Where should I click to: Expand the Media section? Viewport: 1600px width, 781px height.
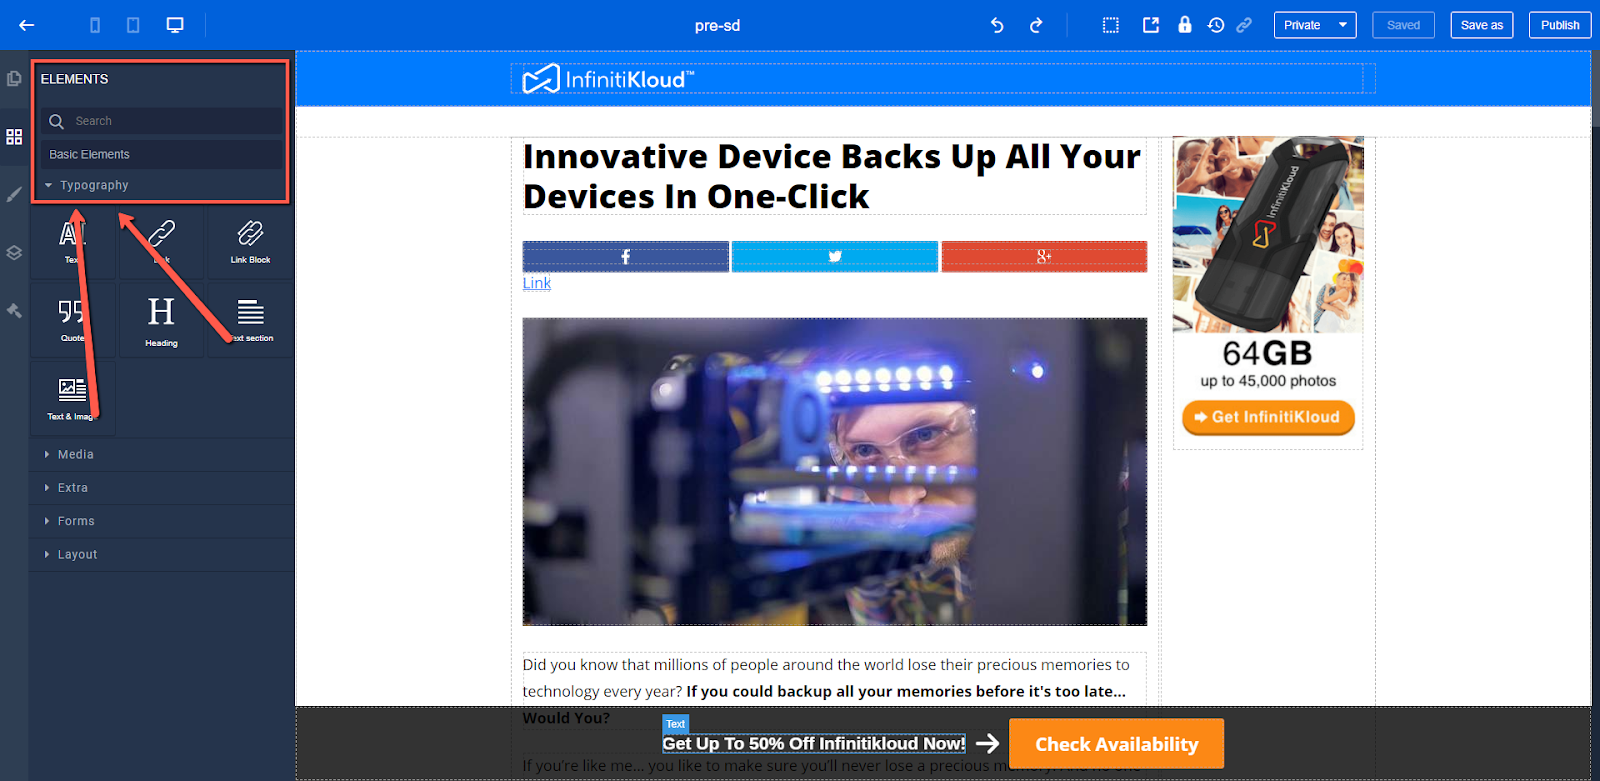(x=161, y=454)
